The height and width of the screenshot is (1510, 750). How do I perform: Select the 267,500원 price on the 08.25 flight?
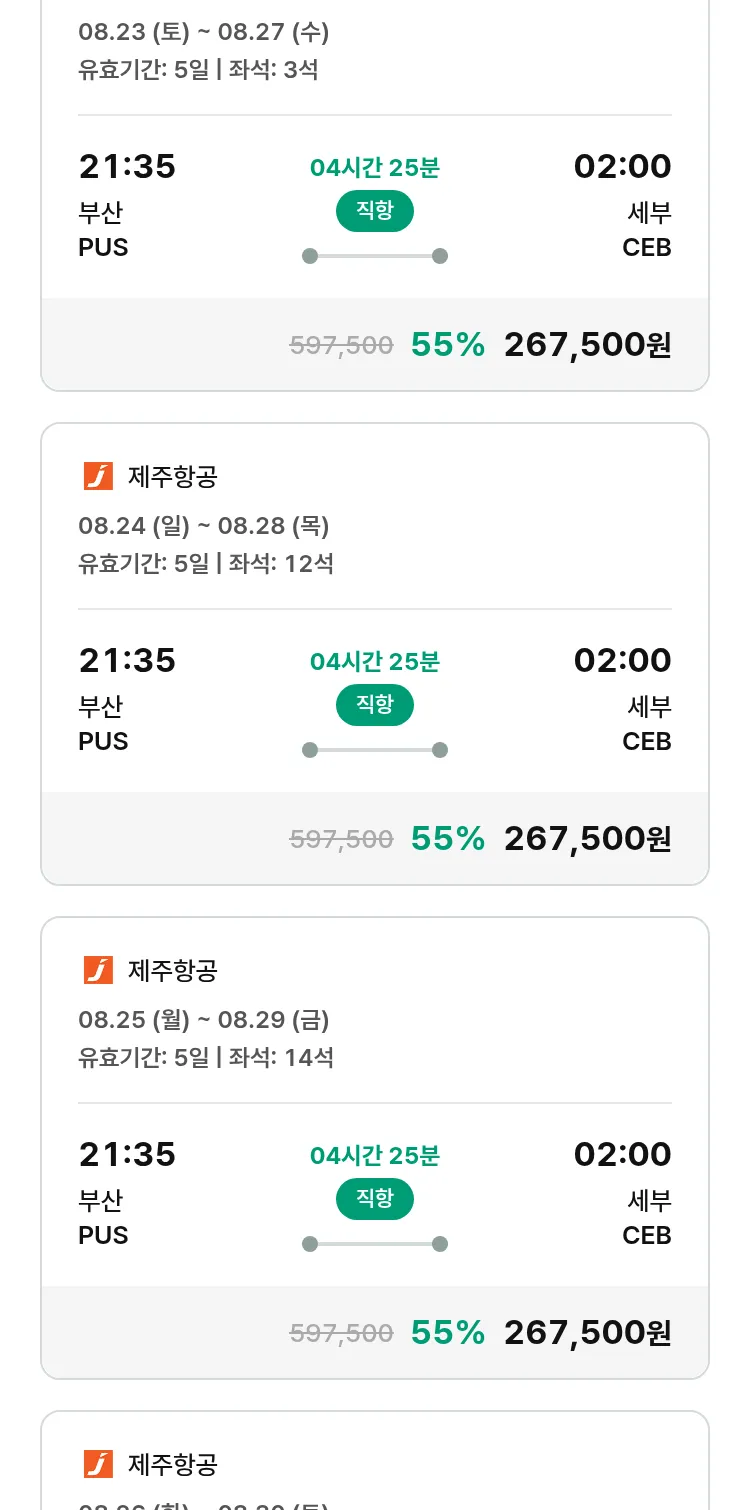pyautogui.click(x=587, y=1333)
